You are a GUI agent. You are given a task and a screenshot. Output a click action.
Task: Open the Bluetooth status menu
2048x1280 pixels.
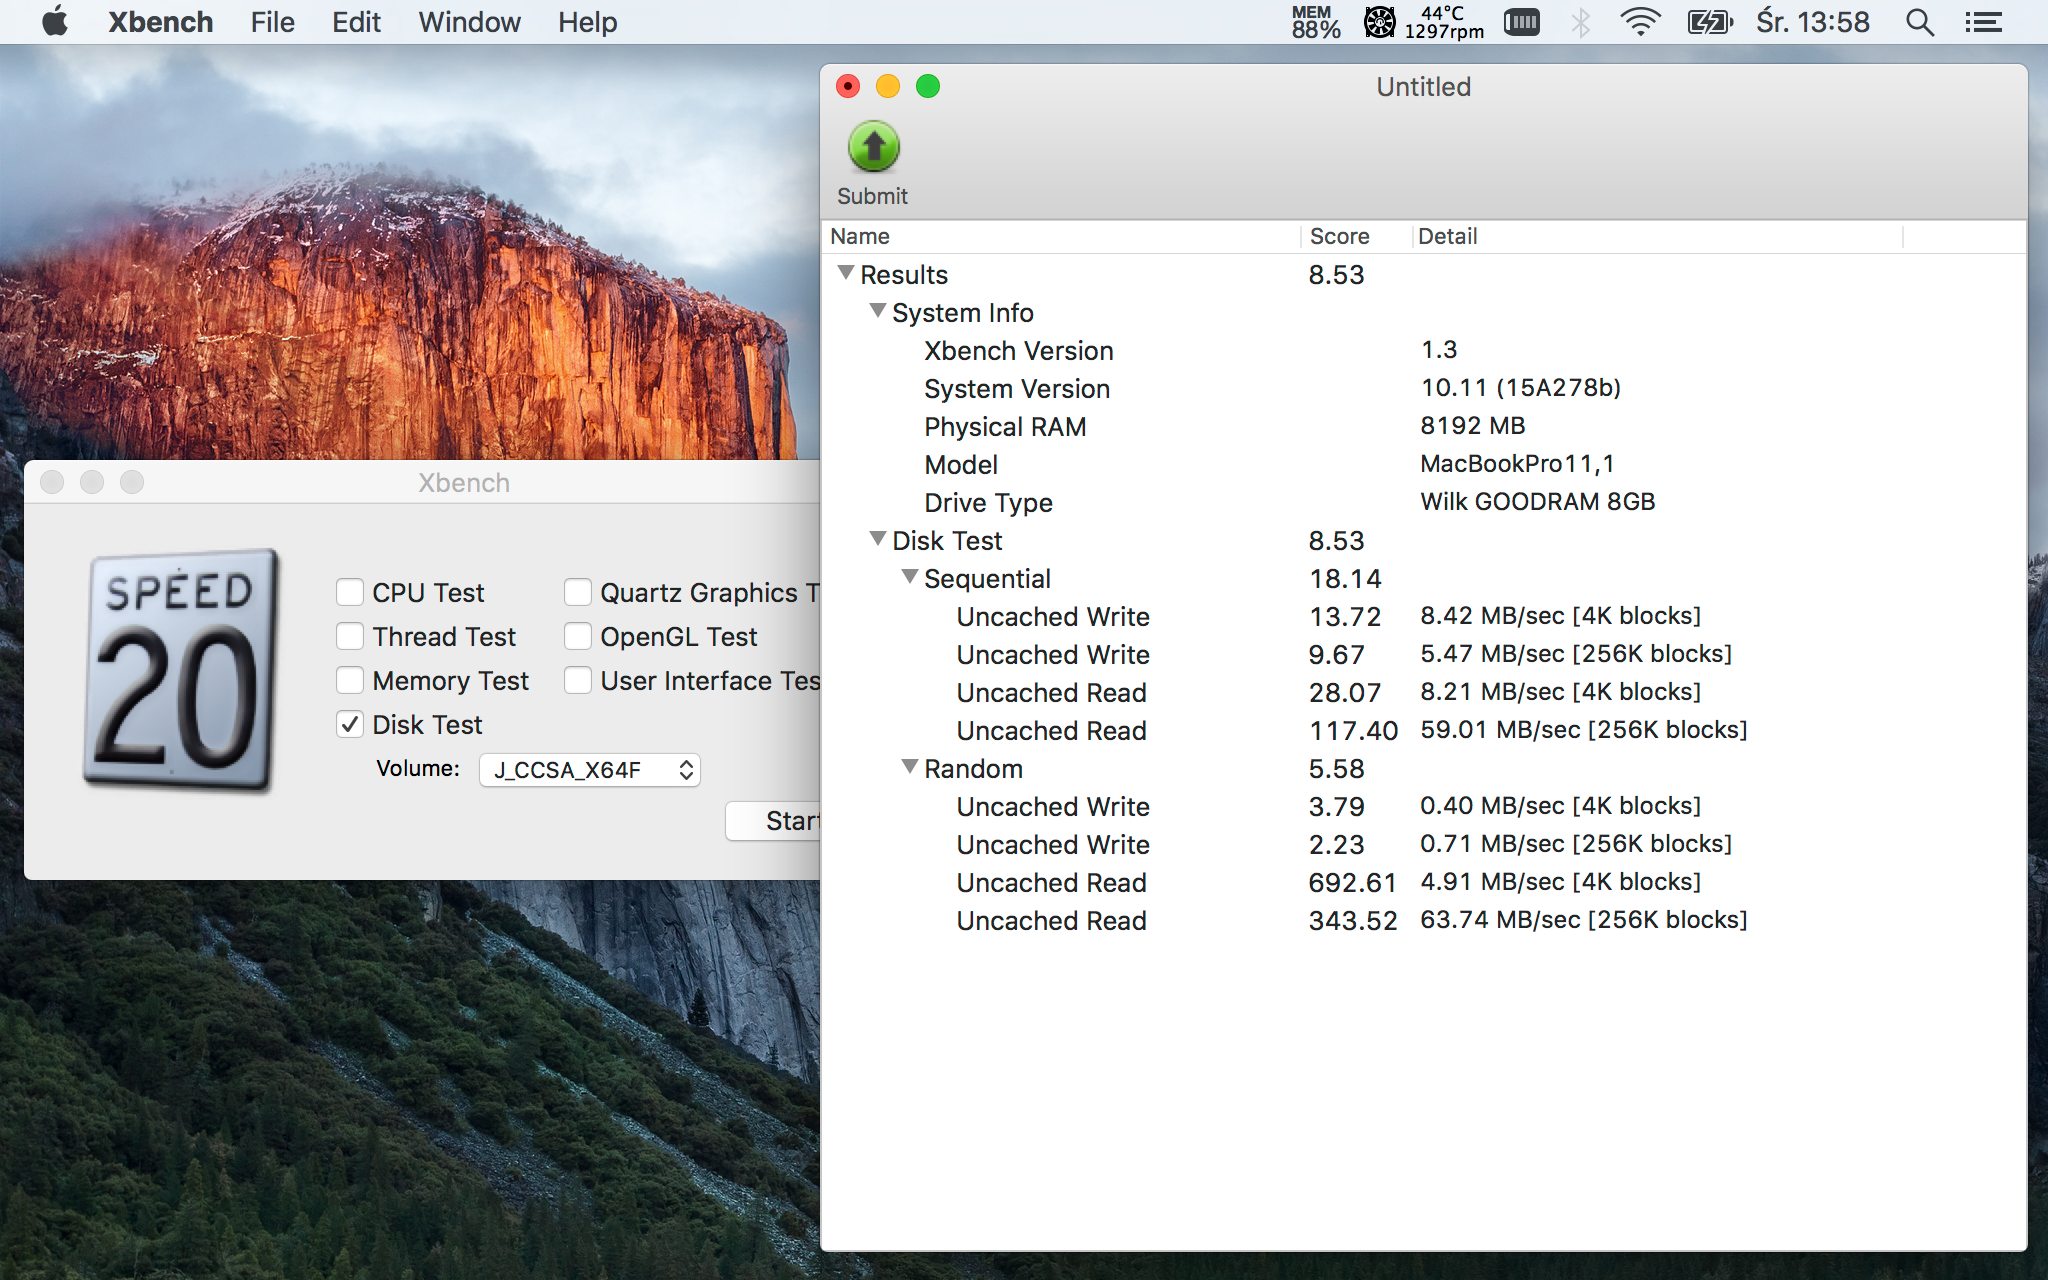(1581, 22)
